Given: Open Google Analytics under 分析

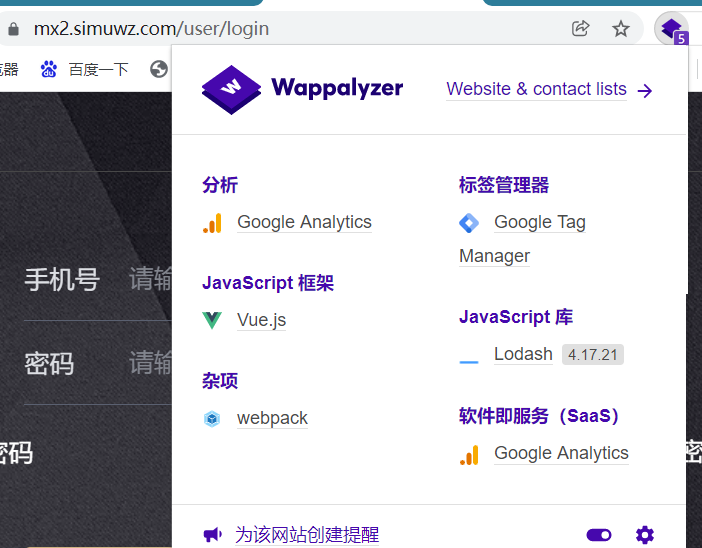Looking at the screenshot, I should pos(304,222).
